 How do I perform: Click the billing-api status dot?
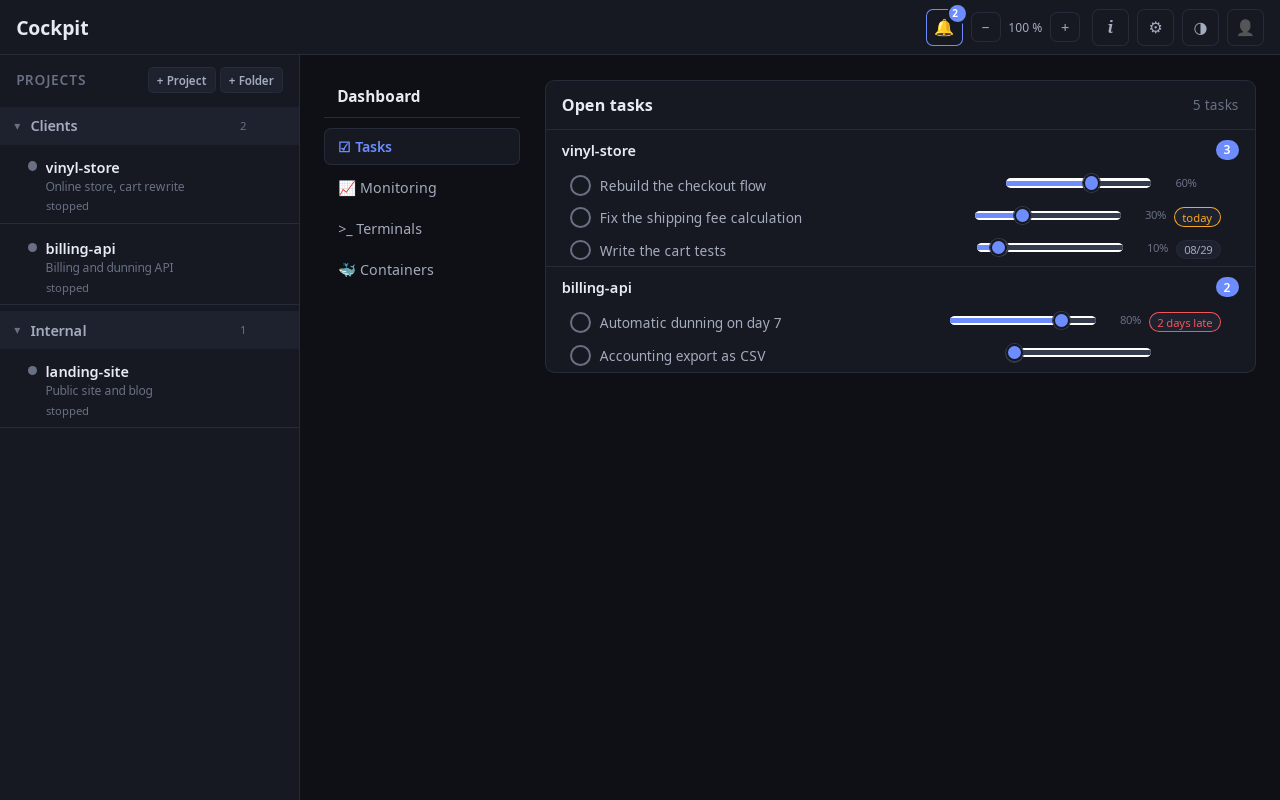pyautogui.click(x=32, y=247)
